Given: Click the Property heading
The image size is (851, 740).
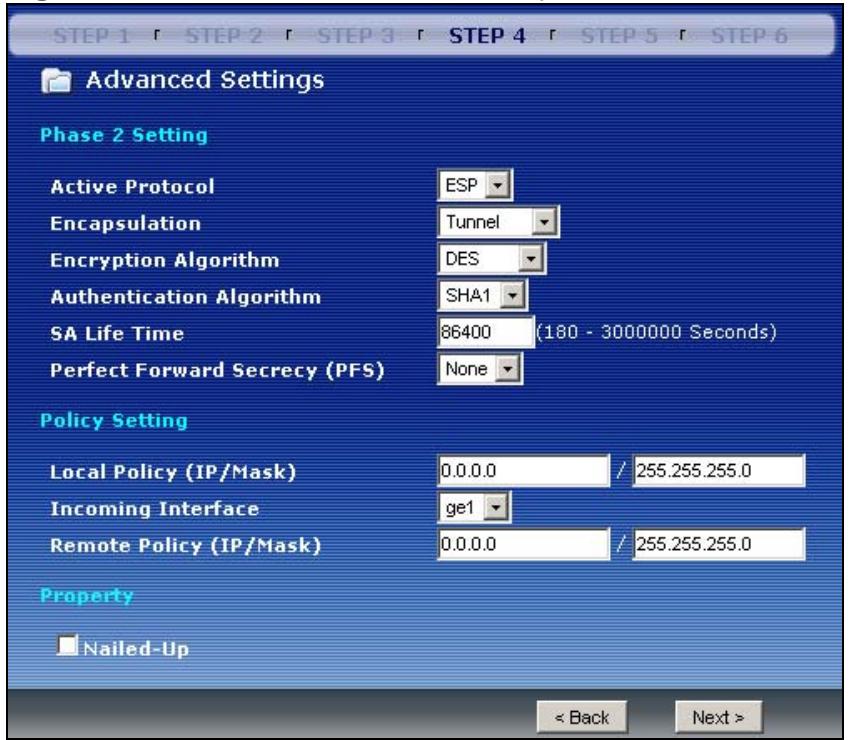Looking at the screenshot, I should pos(87,596).
